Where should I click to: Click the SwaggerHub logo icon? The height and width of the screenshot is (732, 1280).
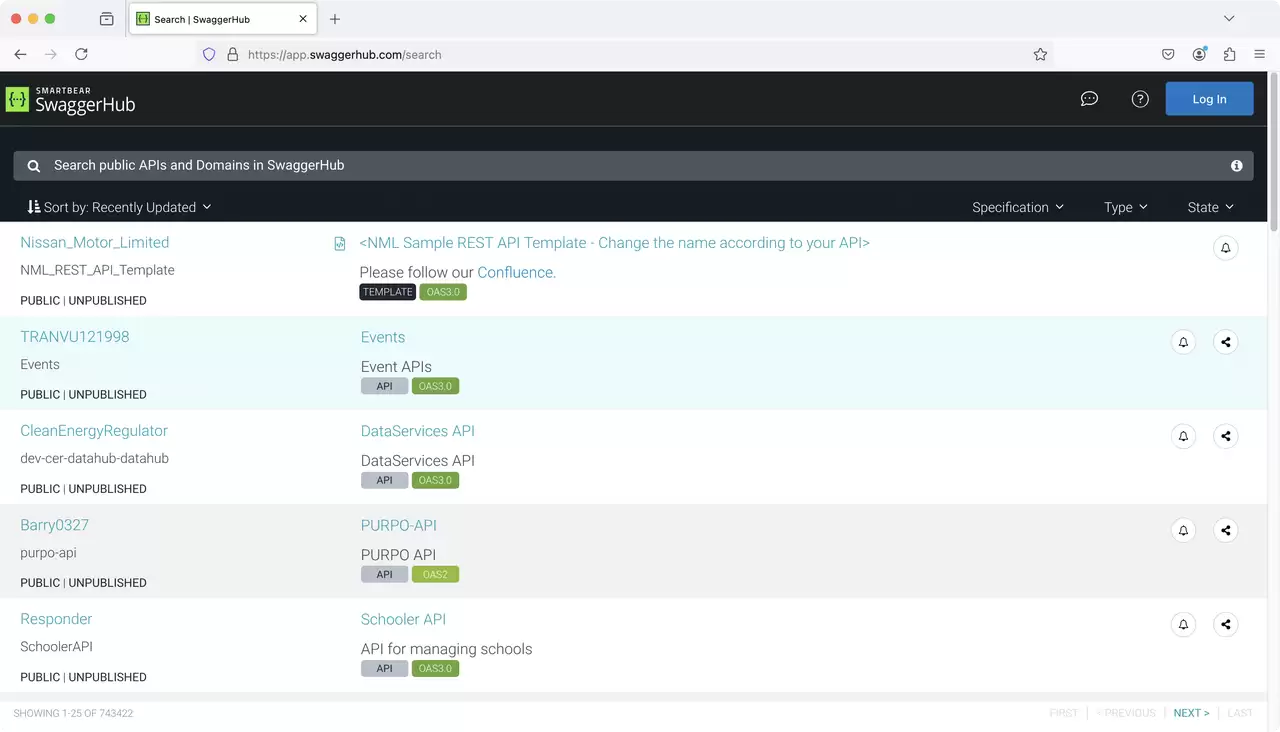coord(17,99)
